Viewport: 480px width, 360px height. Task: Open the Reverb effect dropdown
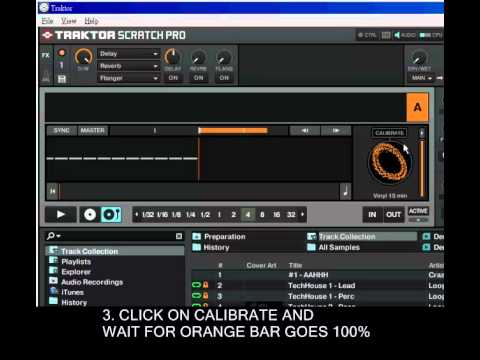pyautogui.click(x=129, y=66)
